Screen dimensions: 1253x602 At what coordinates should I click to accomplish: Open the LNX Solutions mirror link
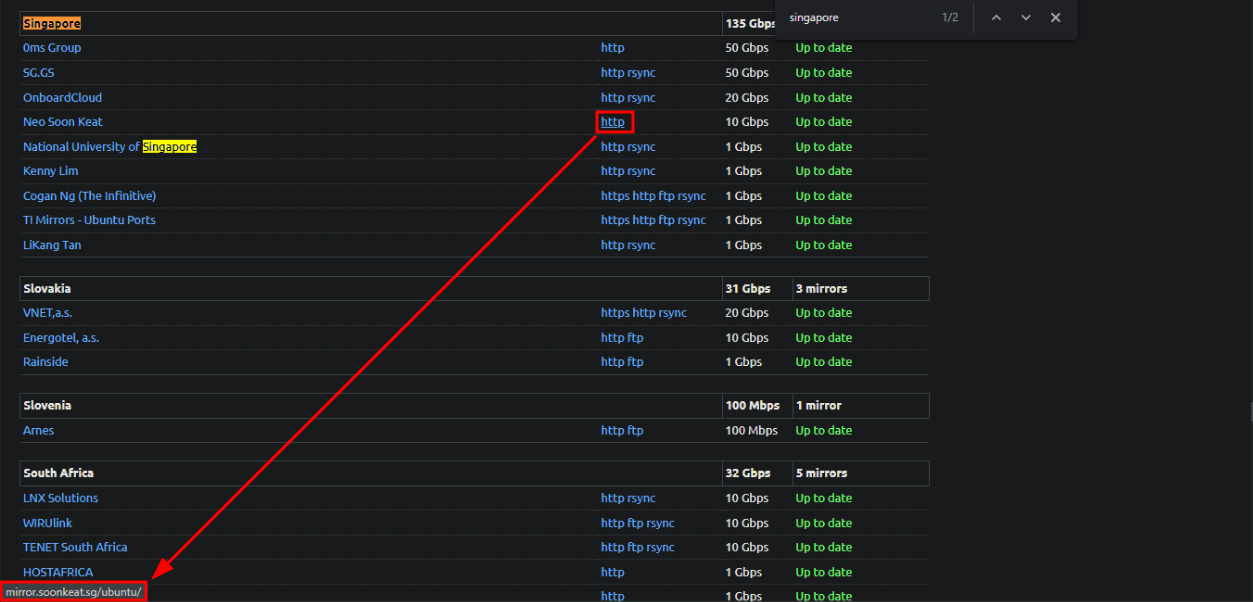60,498
